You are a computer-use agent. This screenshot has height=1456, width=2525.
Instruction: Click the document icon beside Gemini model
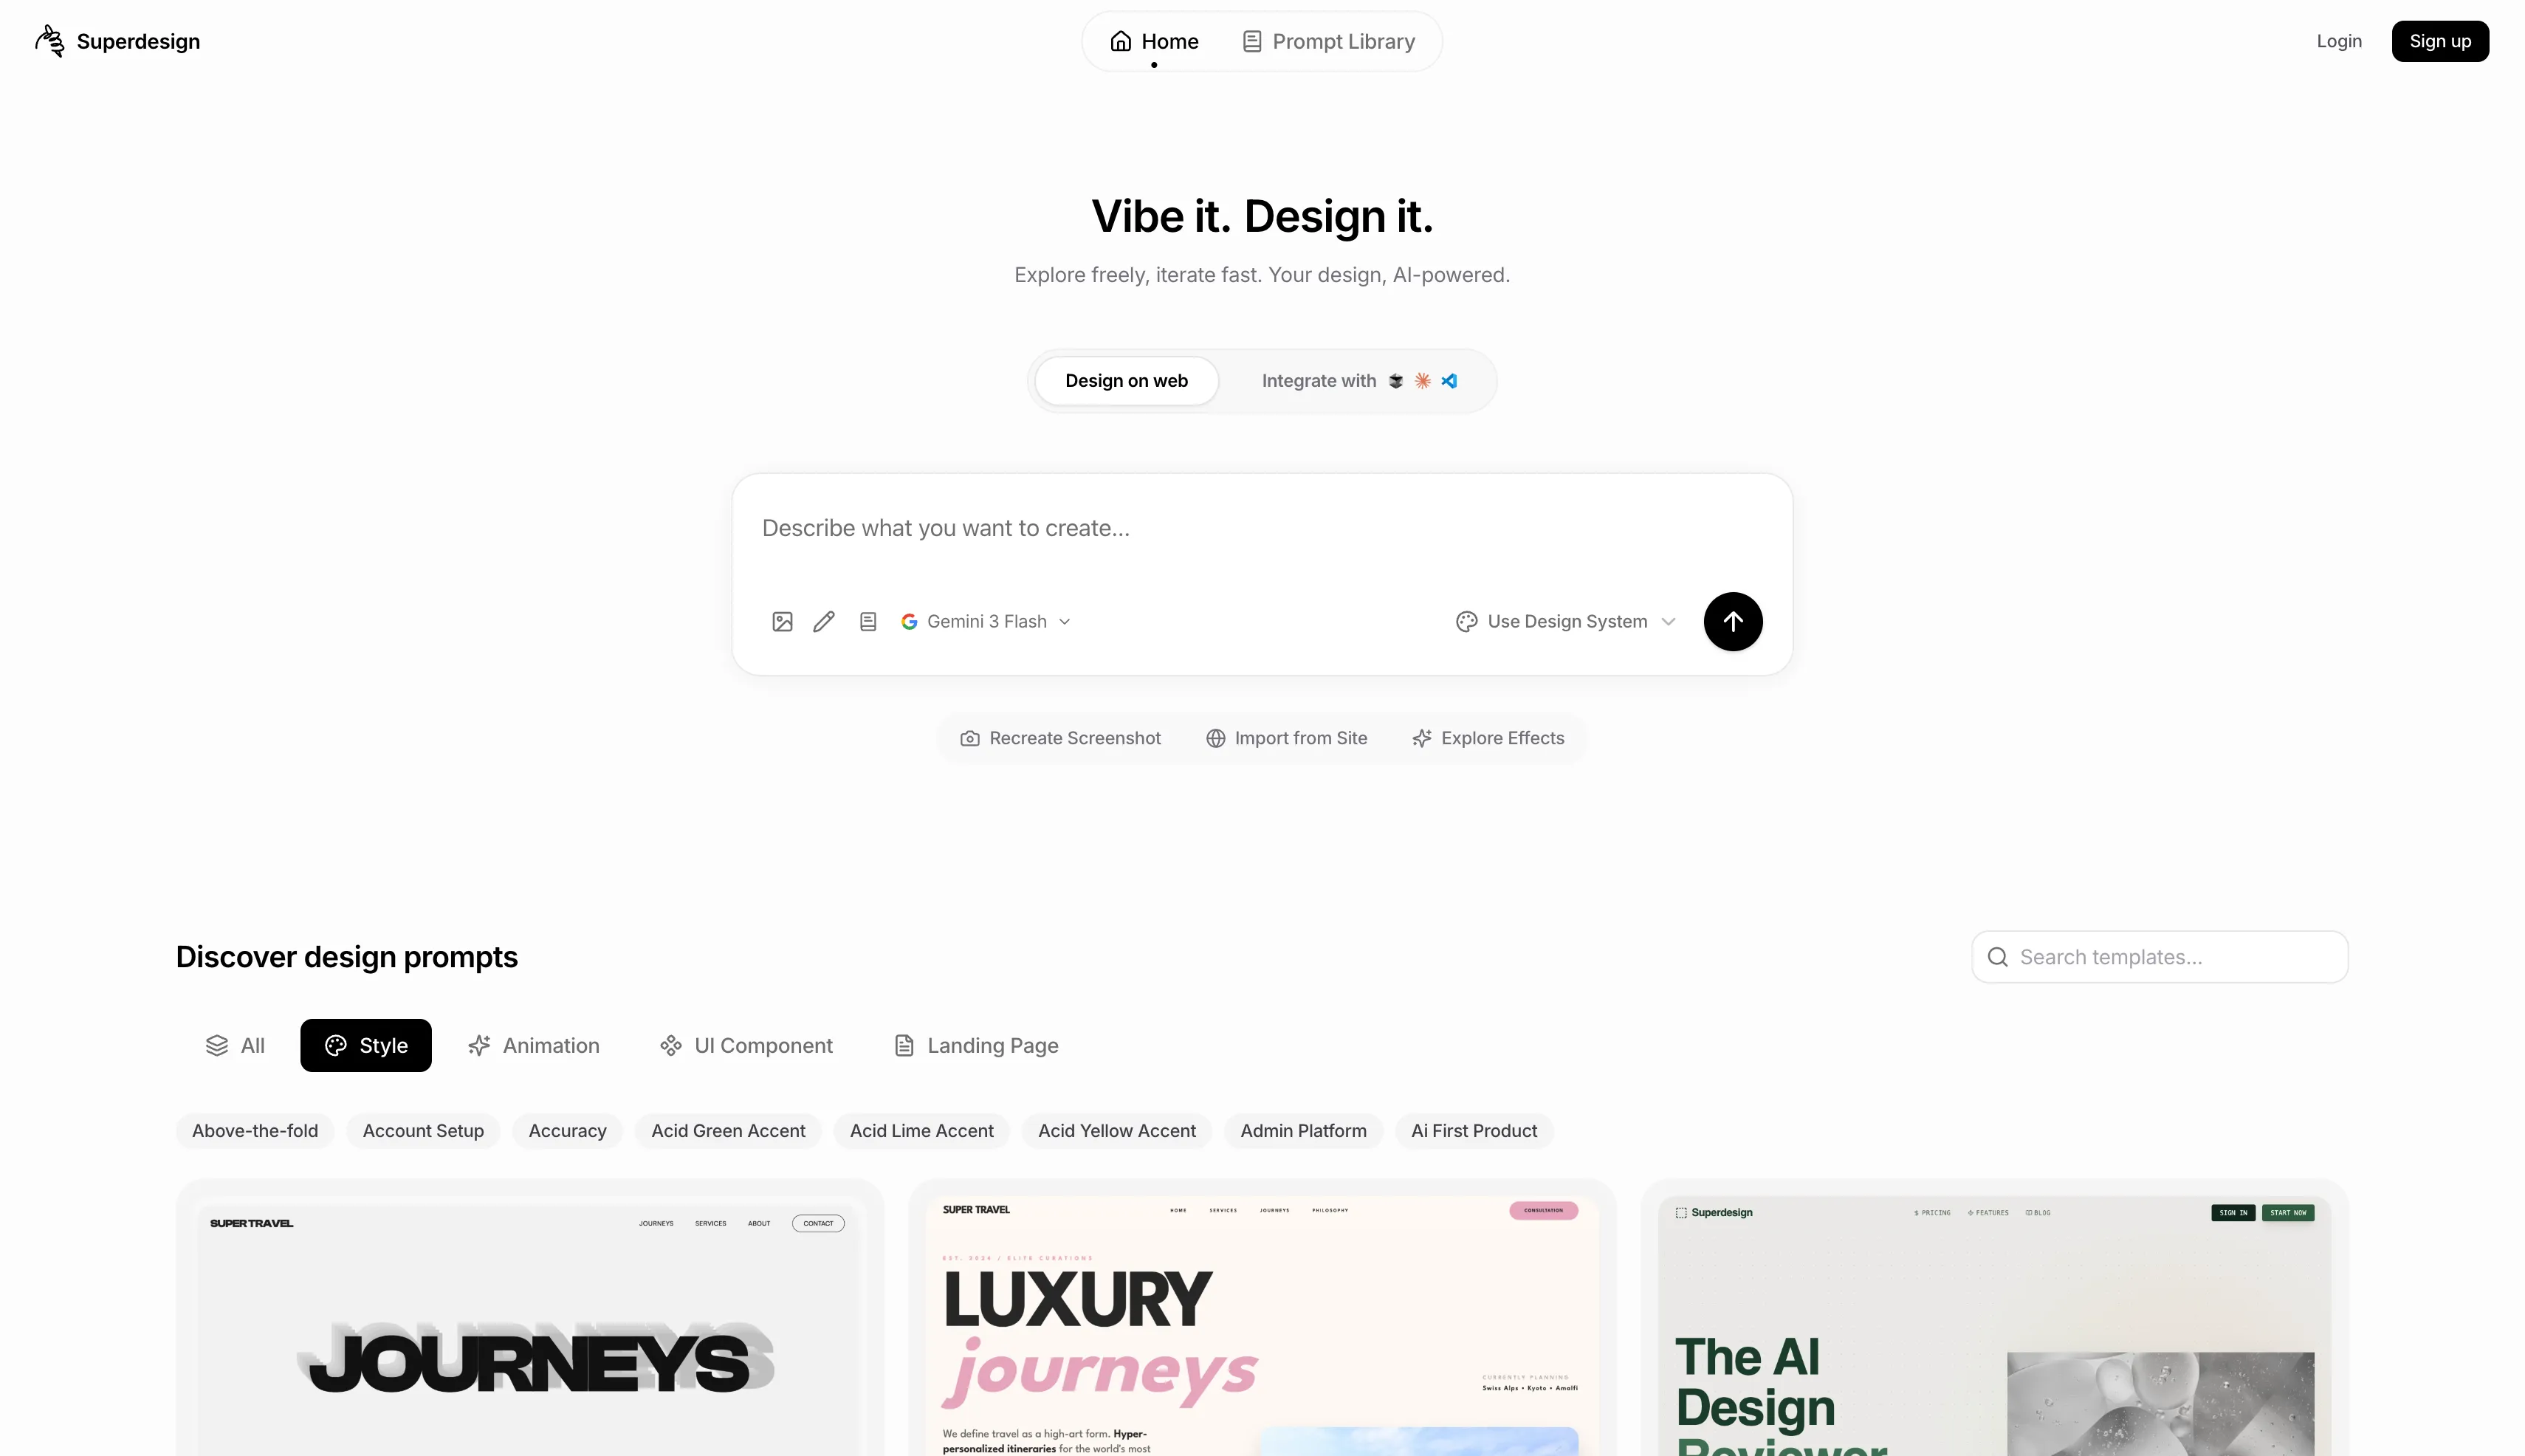click(x=868, y=622)
